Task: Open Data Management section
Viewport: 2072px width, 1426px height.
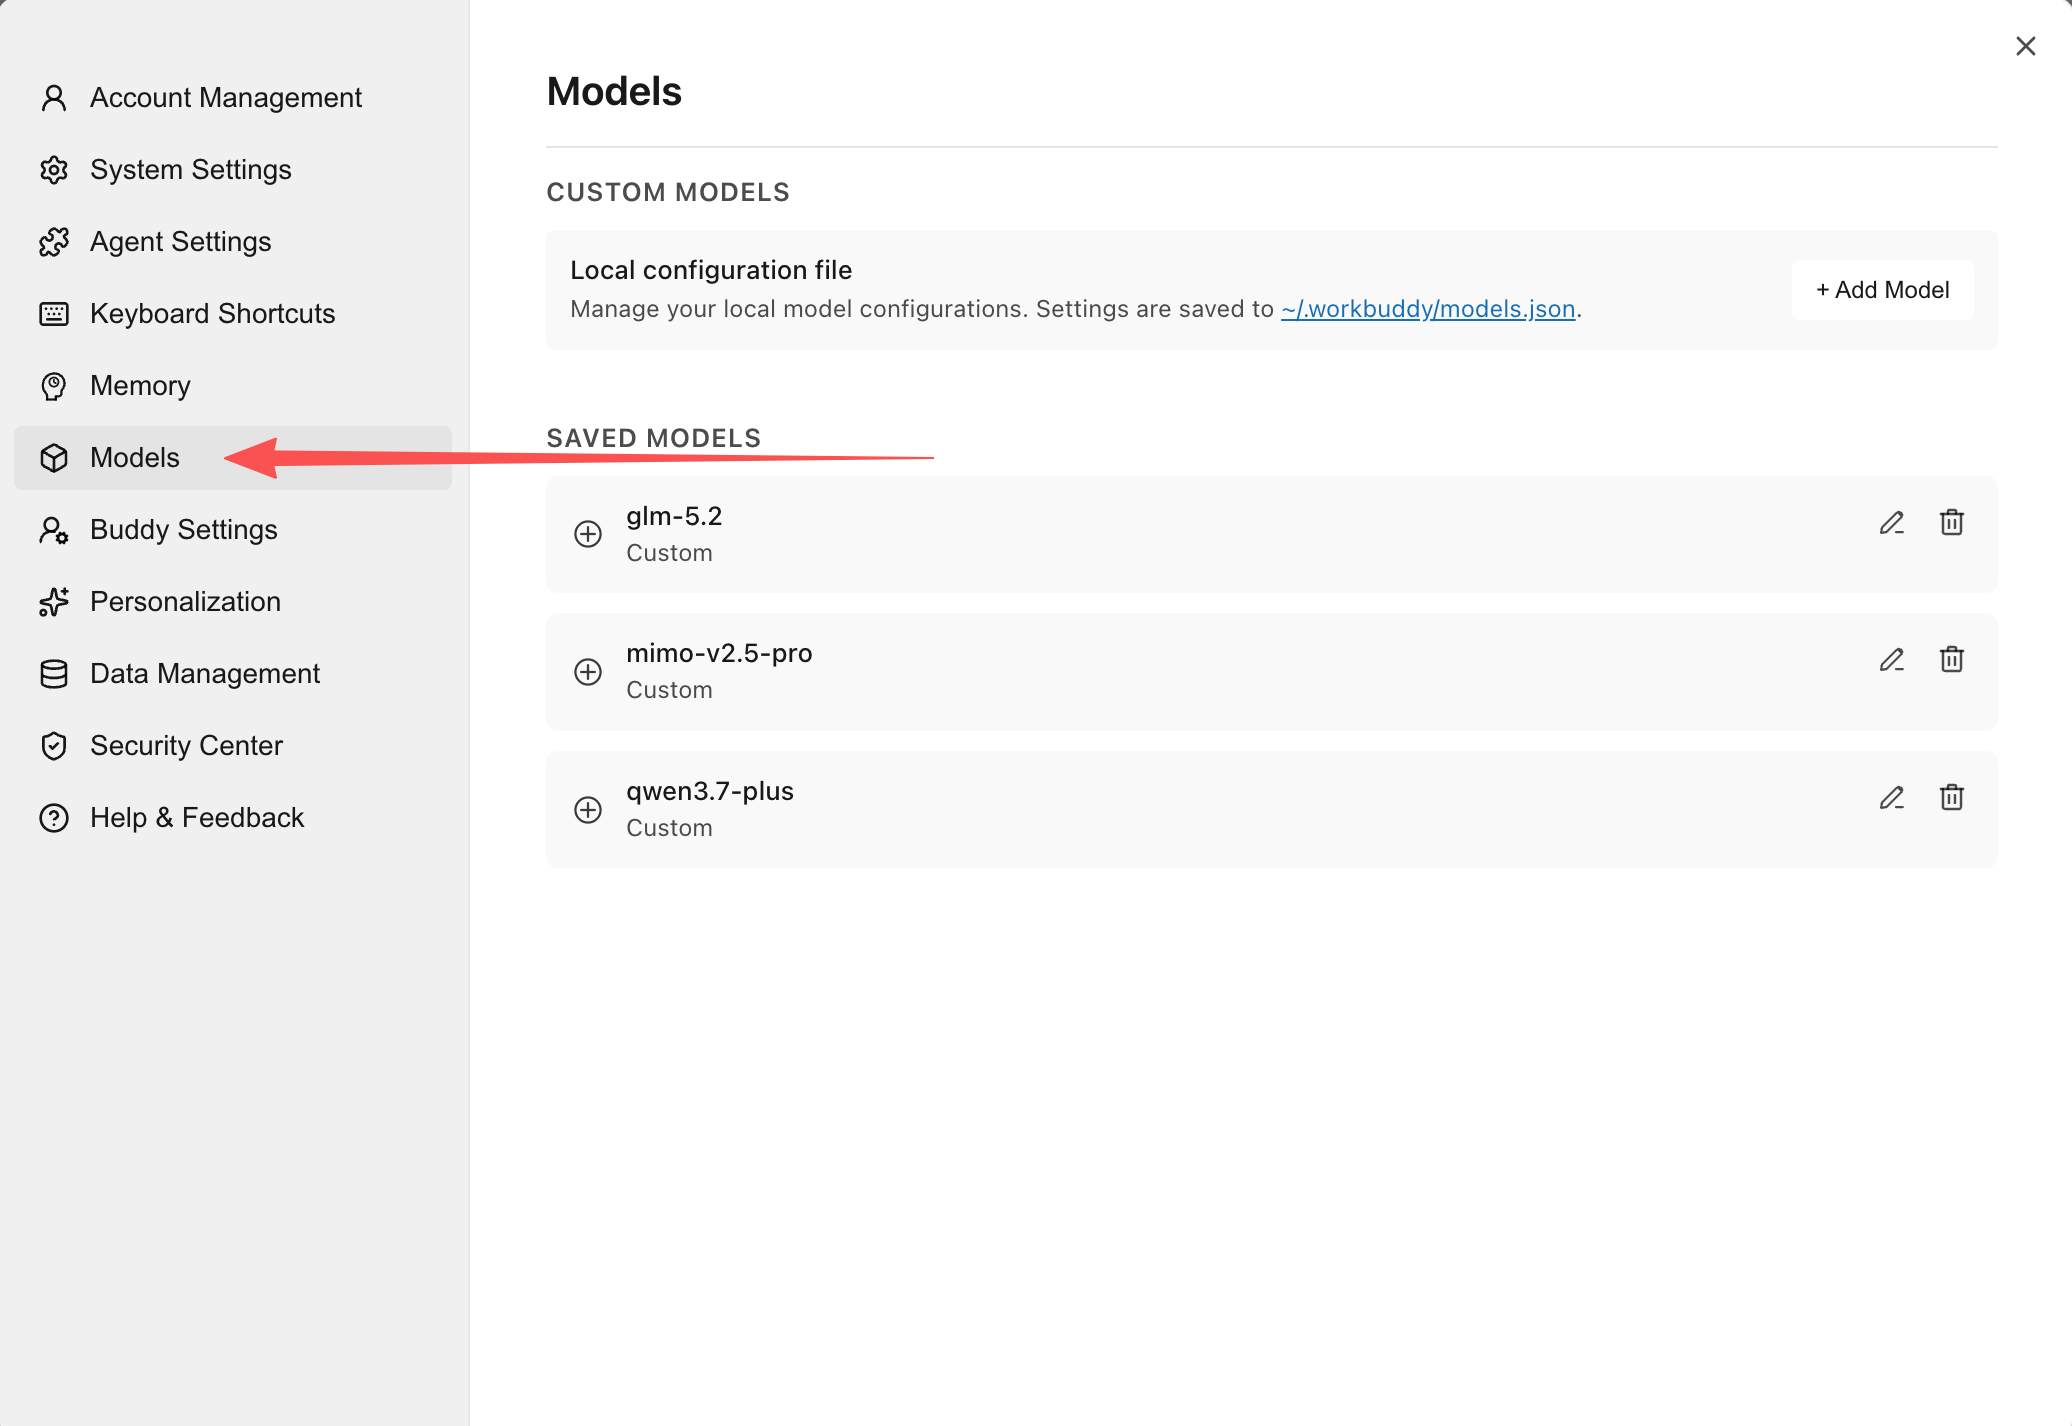Action: point(233,674)
